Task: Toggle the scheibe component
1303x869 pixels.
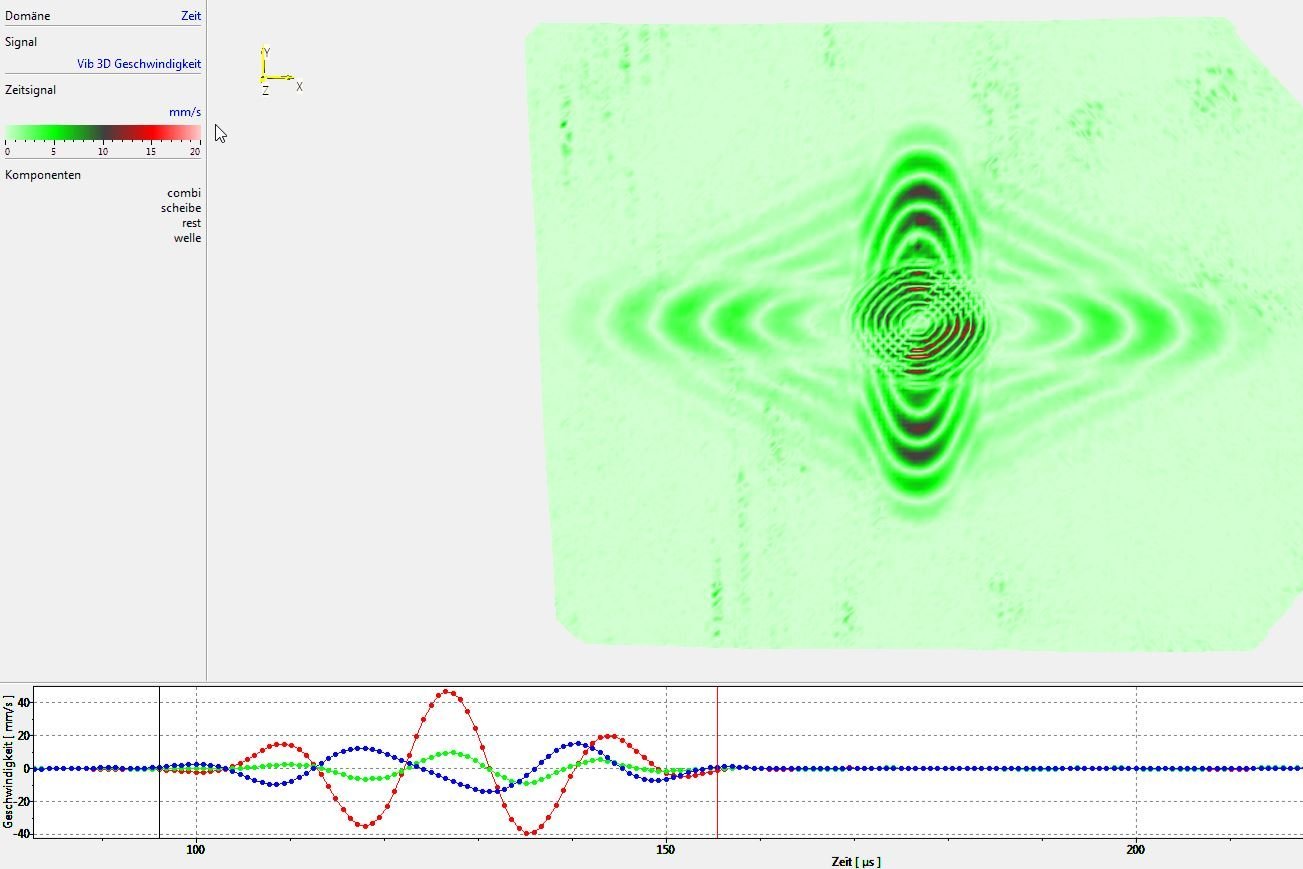Action: pyautogui.click(x=182, y=207)
